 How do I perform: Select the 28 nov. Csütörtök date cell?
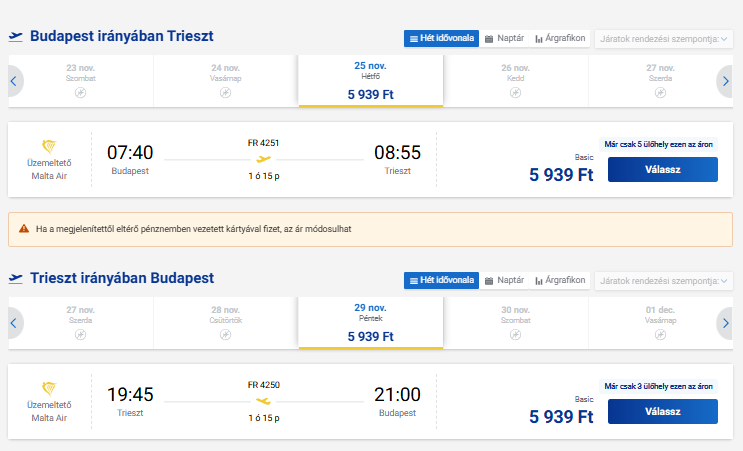pyautogui.click(x=226, y=322)
